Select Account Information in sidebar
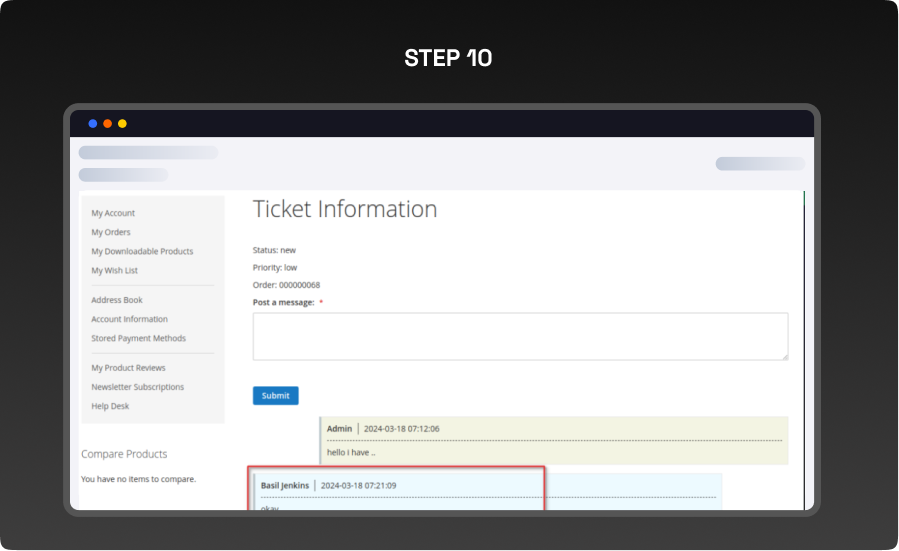The image size is (899, 551). click(x=129, y=319)
